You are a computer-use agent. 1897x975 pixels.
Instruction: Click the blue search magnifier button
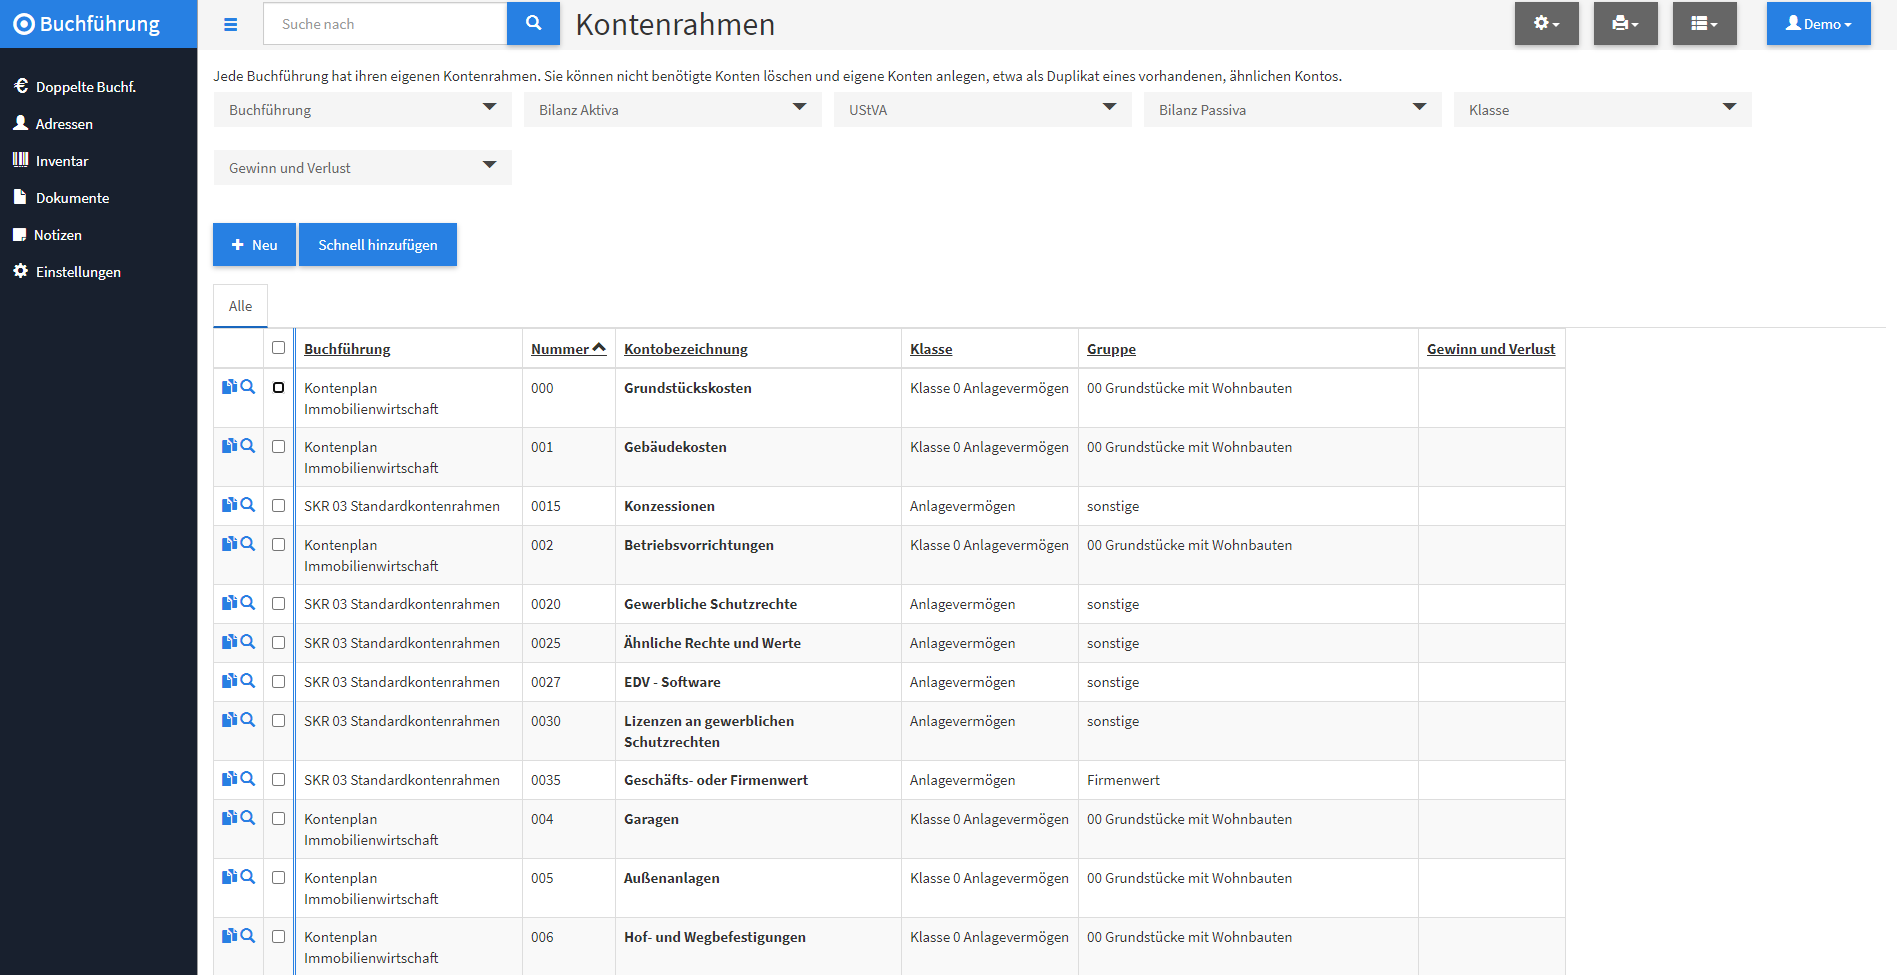[x=533, y=23]
